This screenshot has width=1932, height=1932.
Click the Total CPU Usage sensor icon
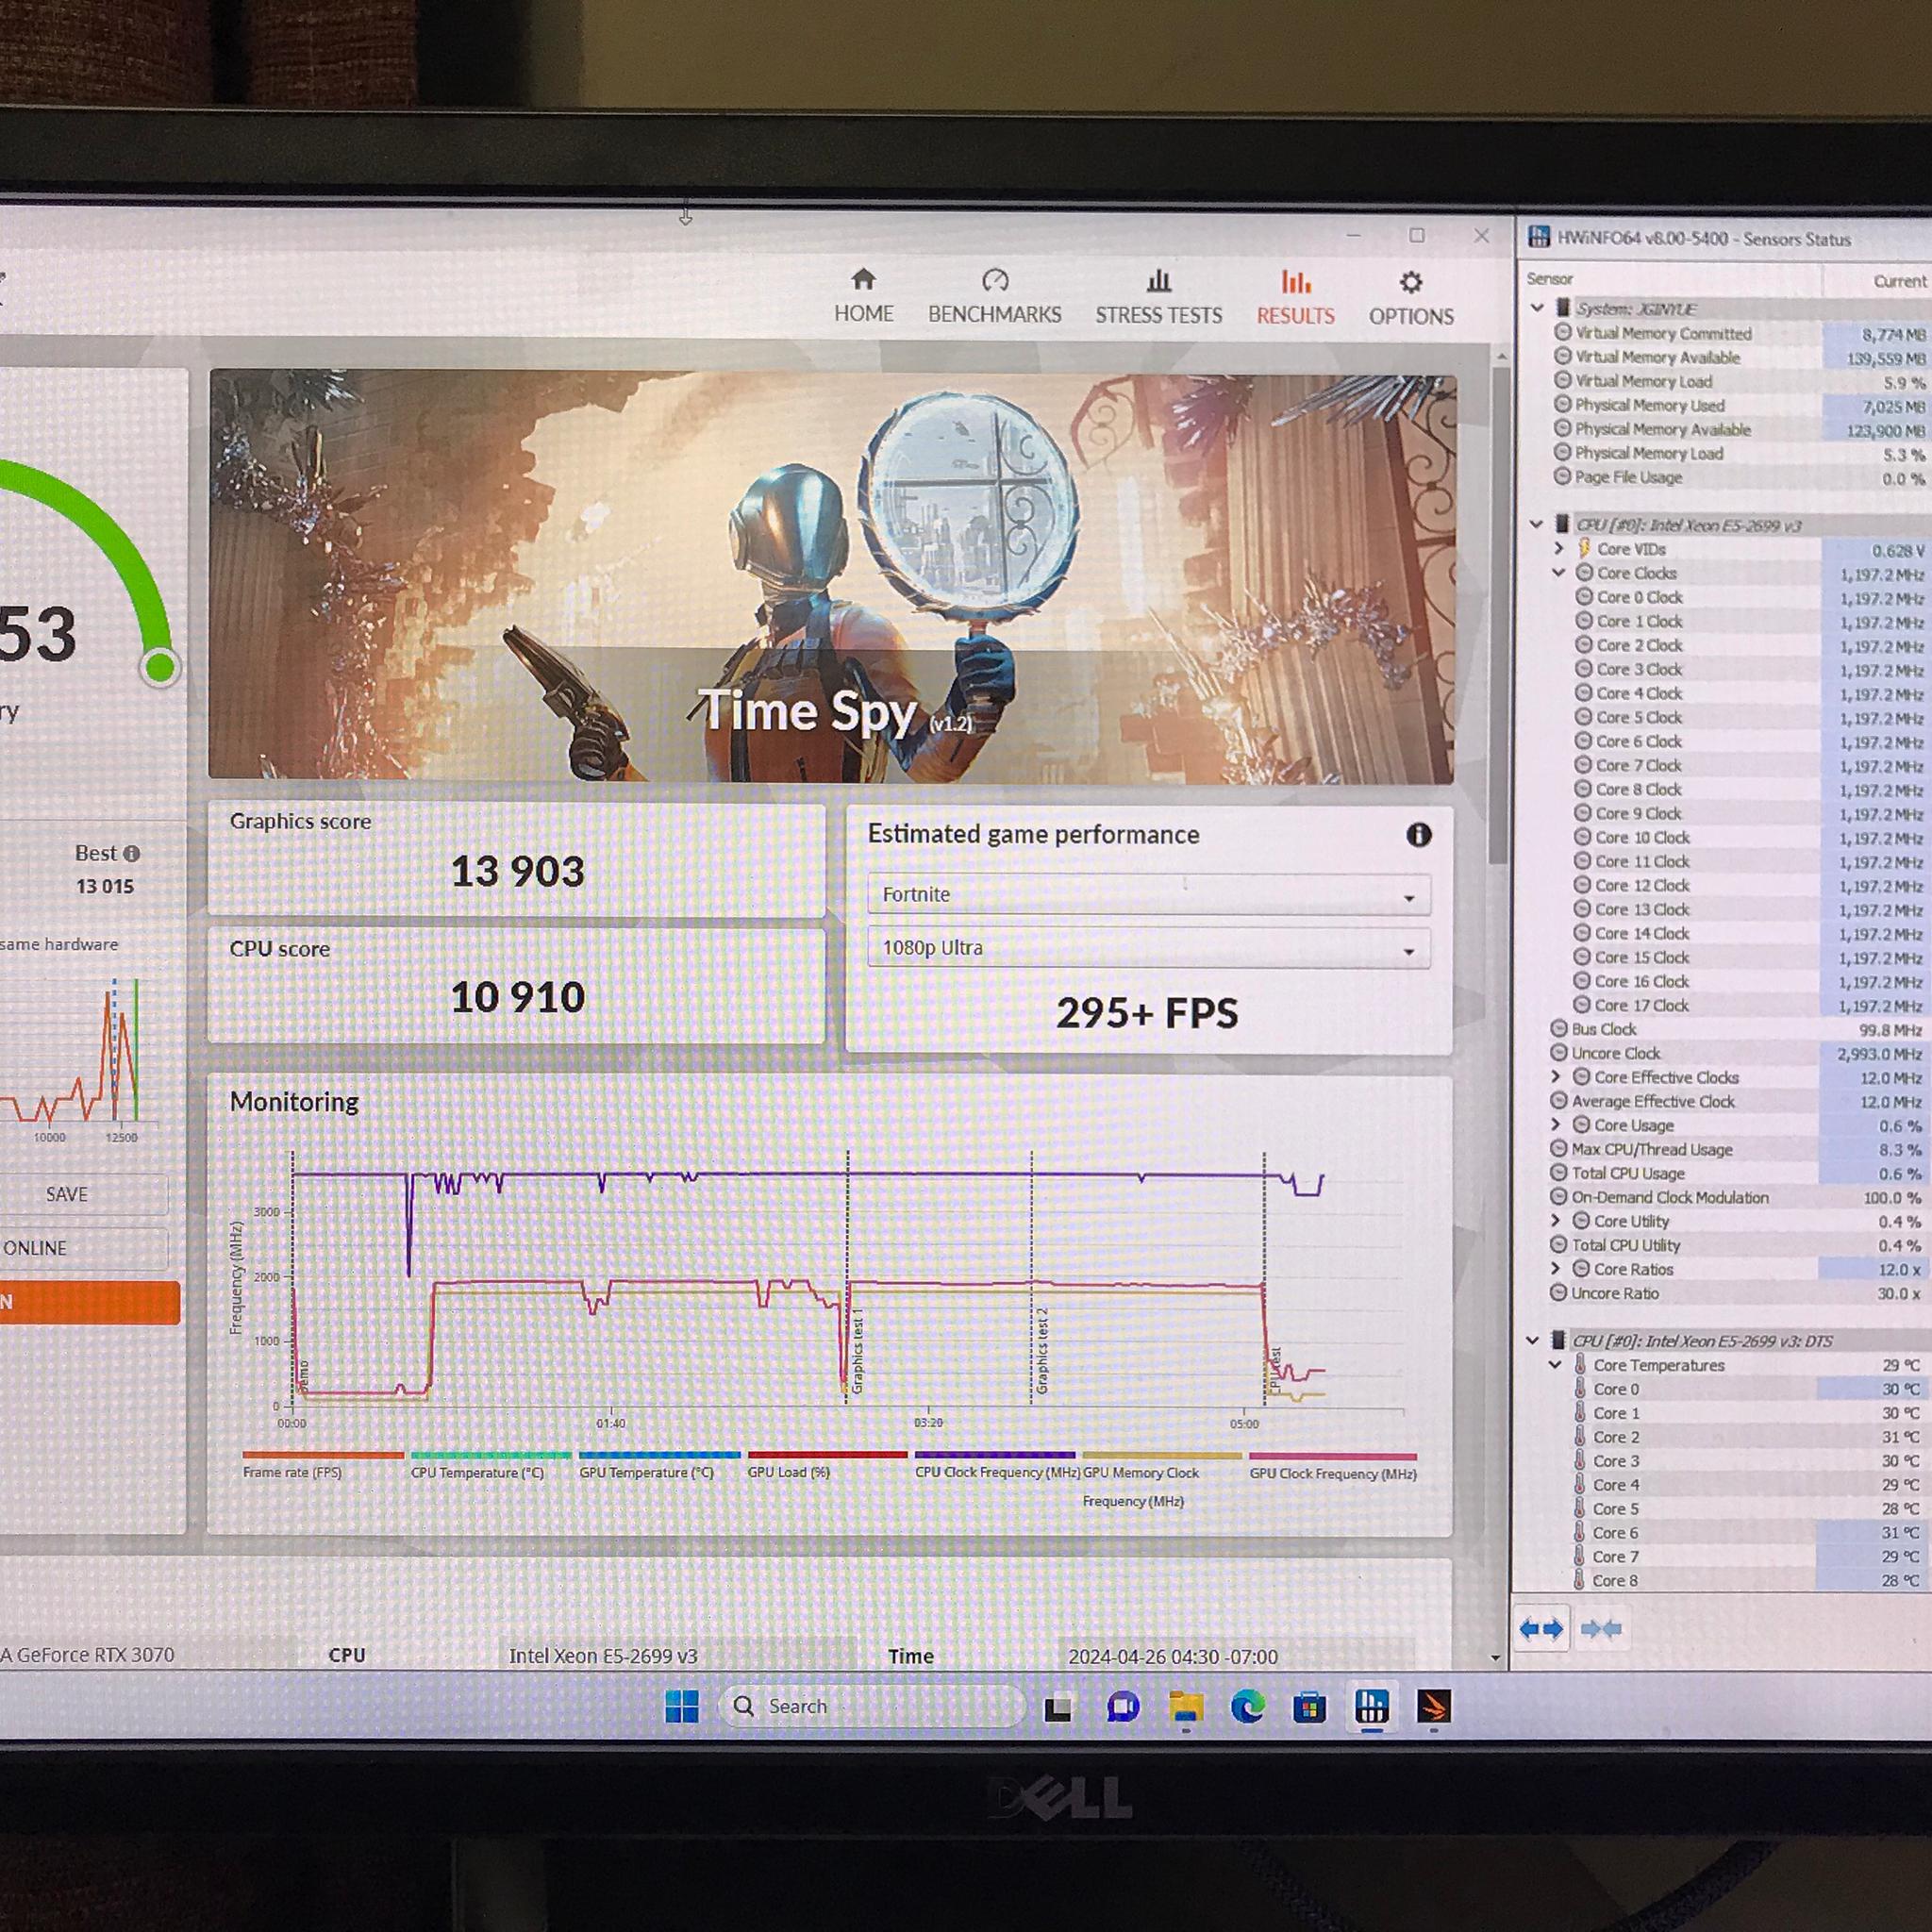point(1558,1173)
